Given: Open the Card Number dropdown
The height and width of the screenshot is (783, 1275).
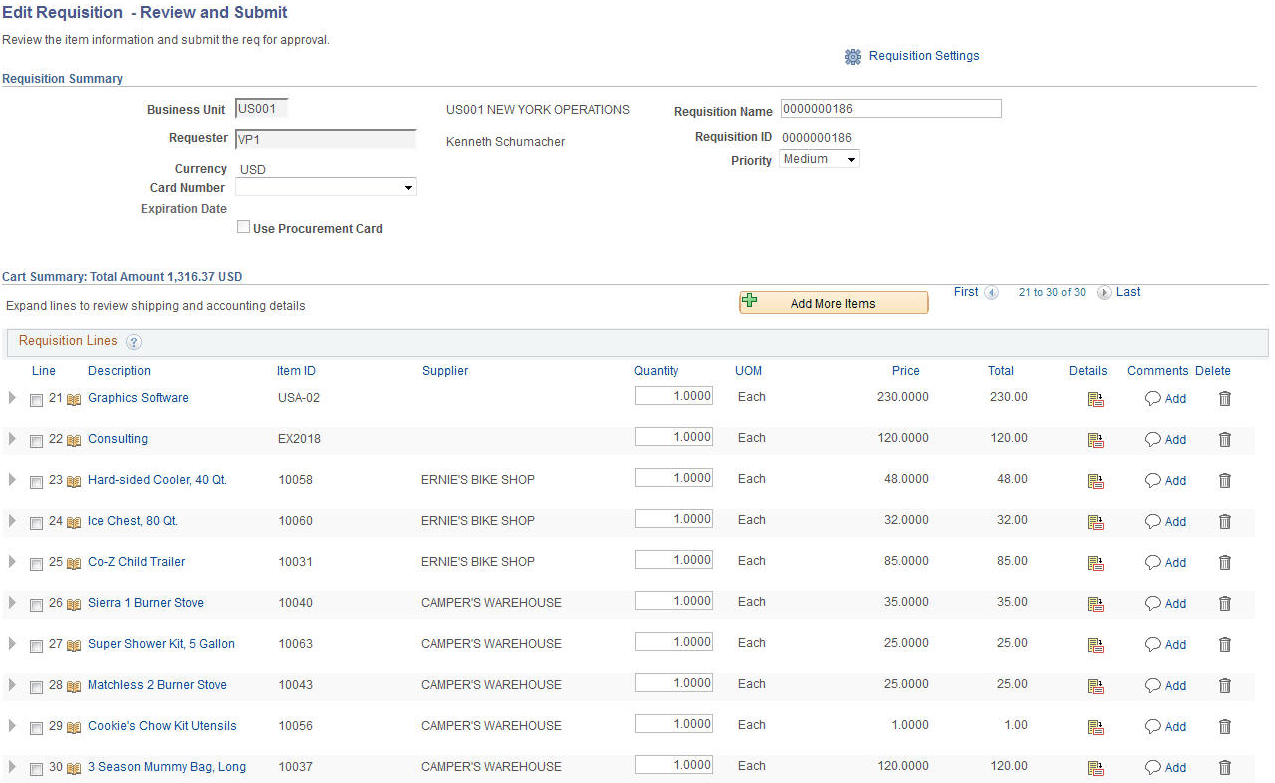Looking at the screenshot, I should click(326, 187).
